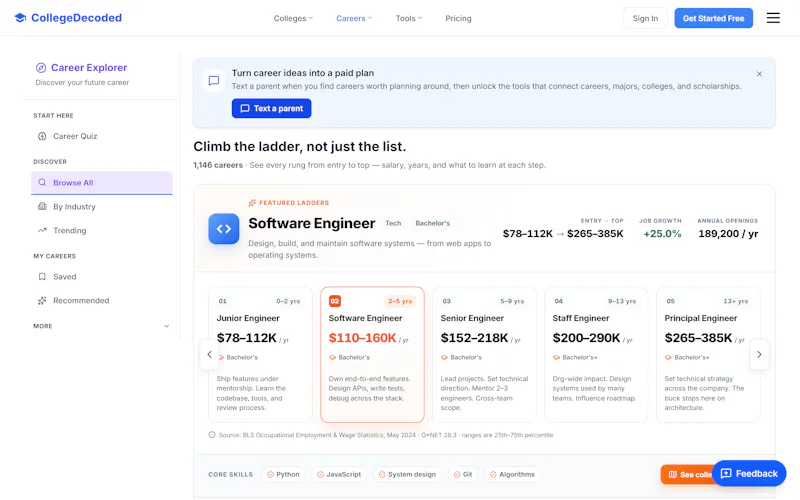Screen dimensions: 800x500
Task: Click the Browse All search icon
Action: click(42, 183)
